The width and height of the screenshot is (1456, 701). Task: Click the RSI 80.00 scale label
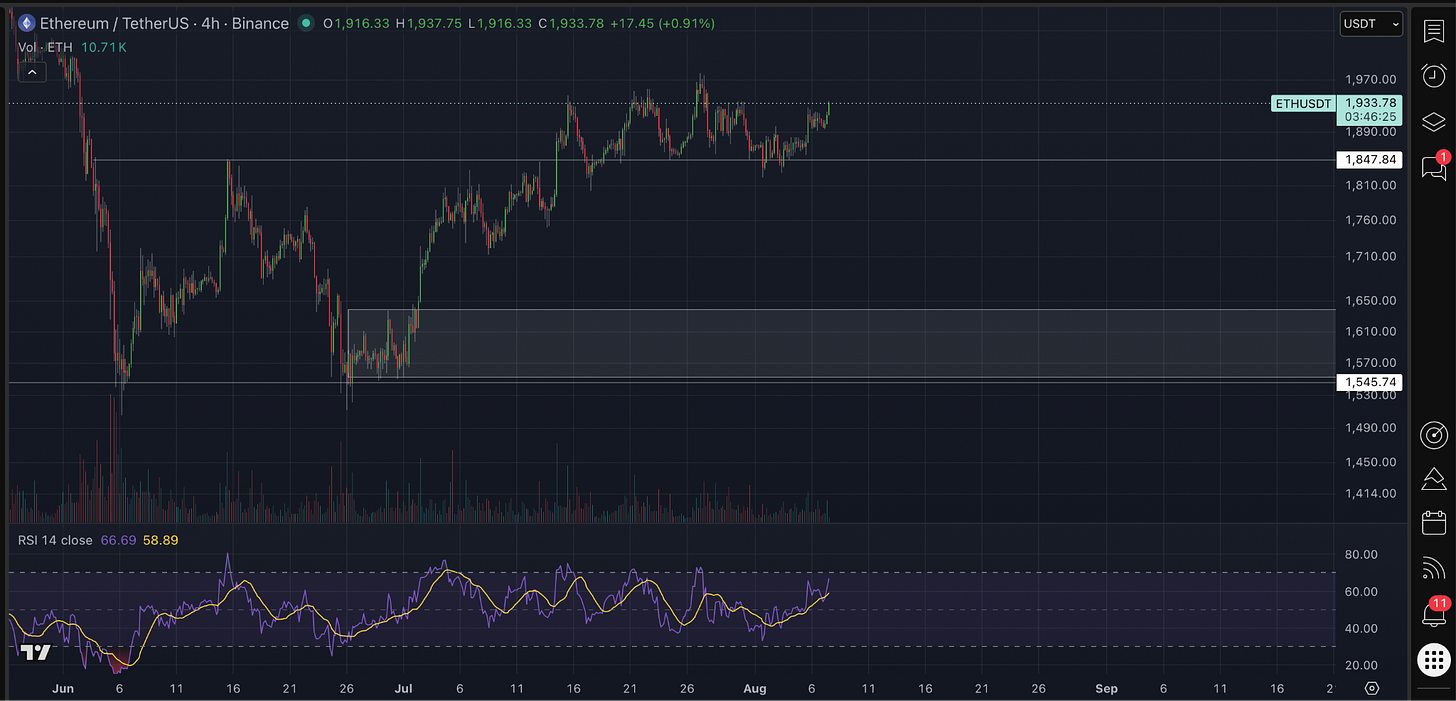point(1363,554)
